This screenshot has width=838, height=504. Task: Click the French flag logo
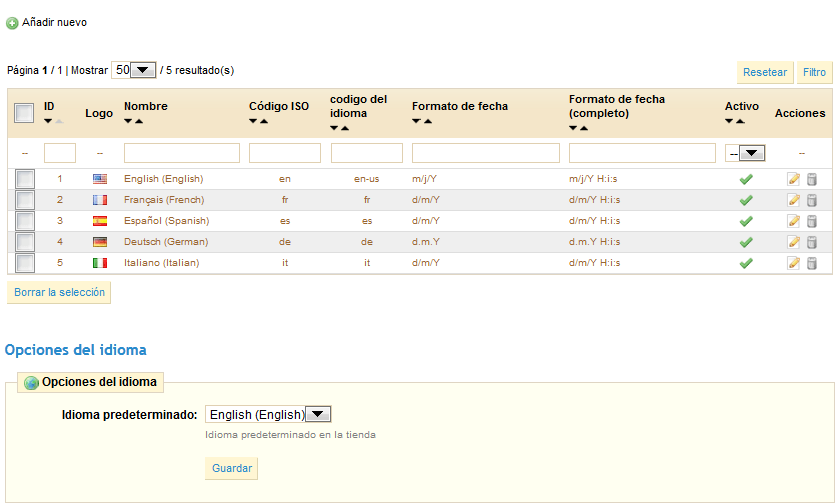coord(100,200)
